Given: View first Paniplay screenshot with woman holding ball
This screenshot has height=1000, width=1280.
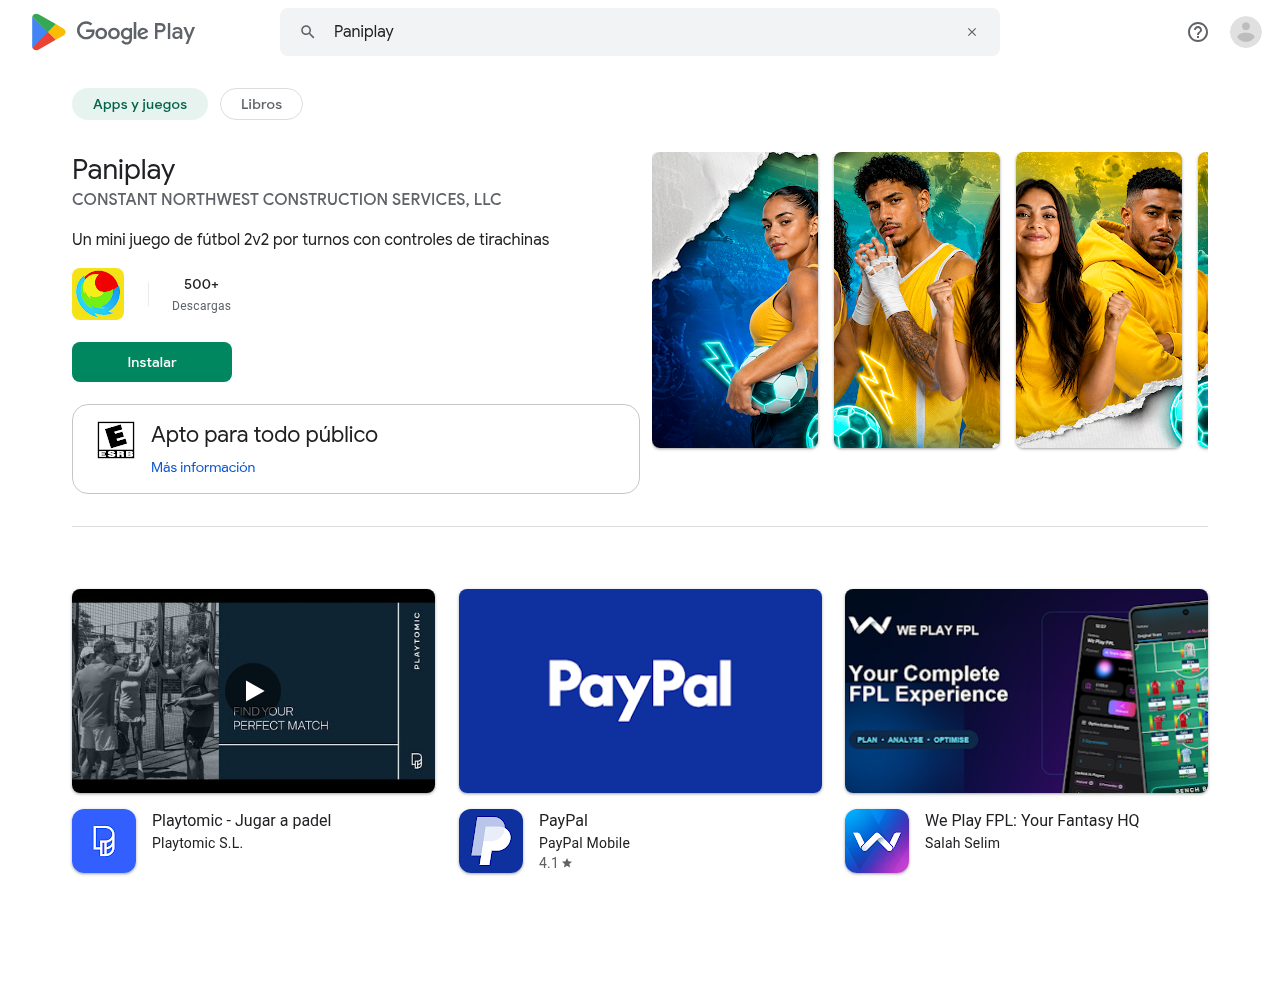Looking at the screenshot, I should [x=735, y=300].
